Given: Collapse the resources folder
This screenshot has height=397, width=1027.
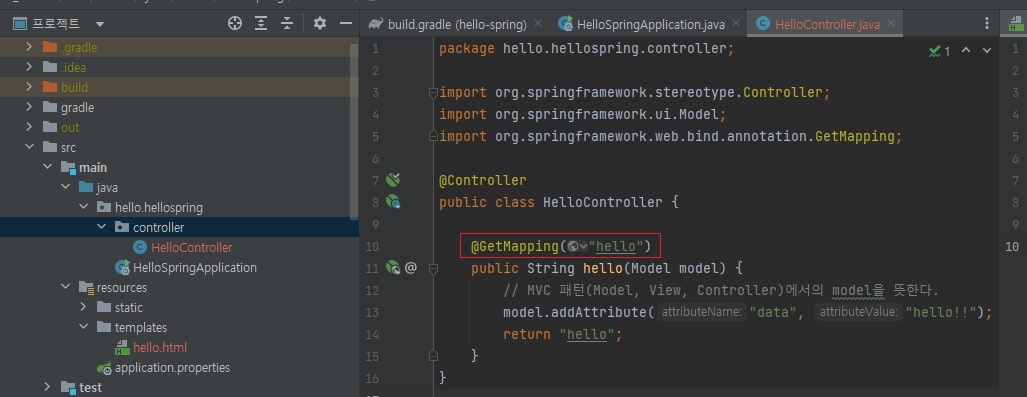Looking at the screenshot, I should pyautogui.click(x=65, y=287).
